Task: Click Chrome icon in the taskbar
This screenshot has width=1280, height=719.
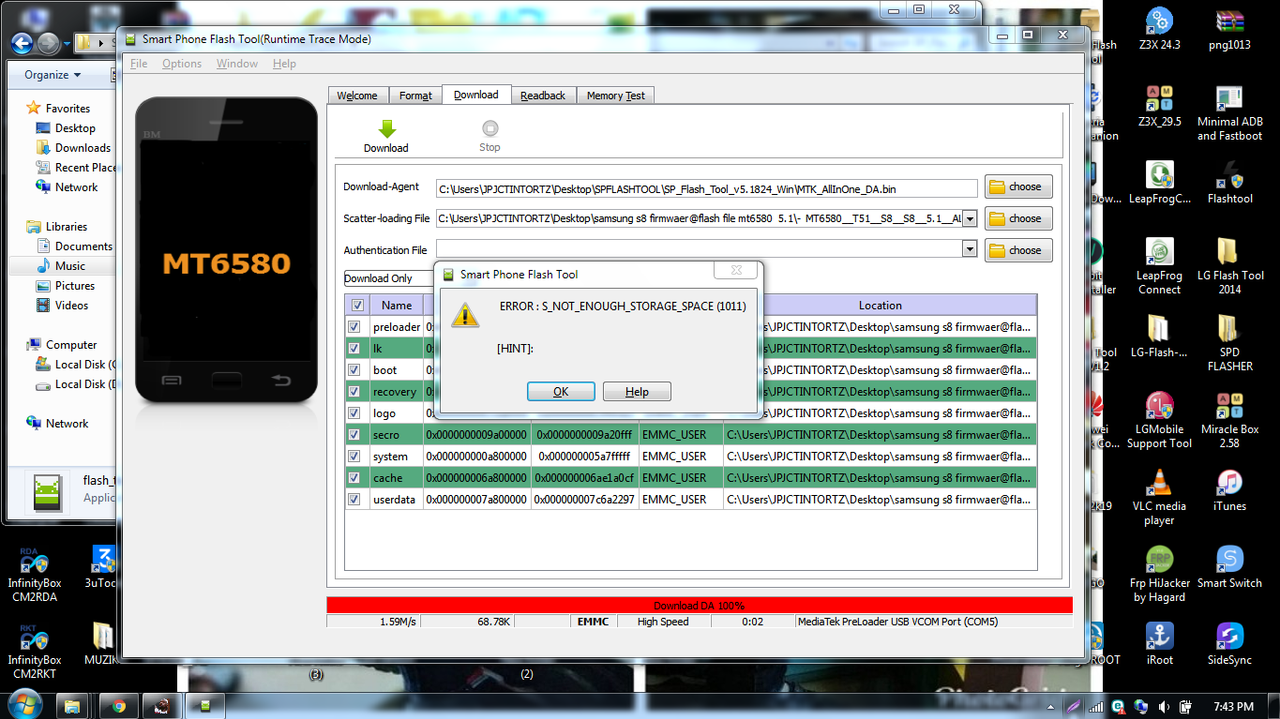Action: 118,706
